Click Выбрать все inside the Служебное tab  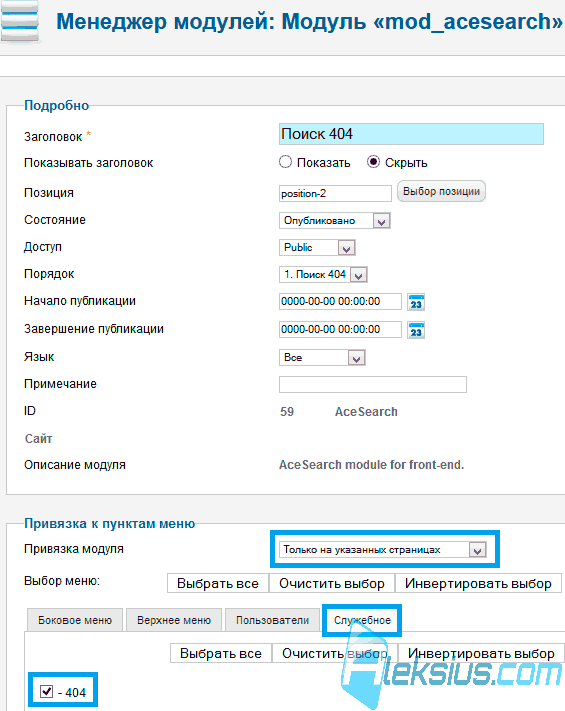click(221, 653)
